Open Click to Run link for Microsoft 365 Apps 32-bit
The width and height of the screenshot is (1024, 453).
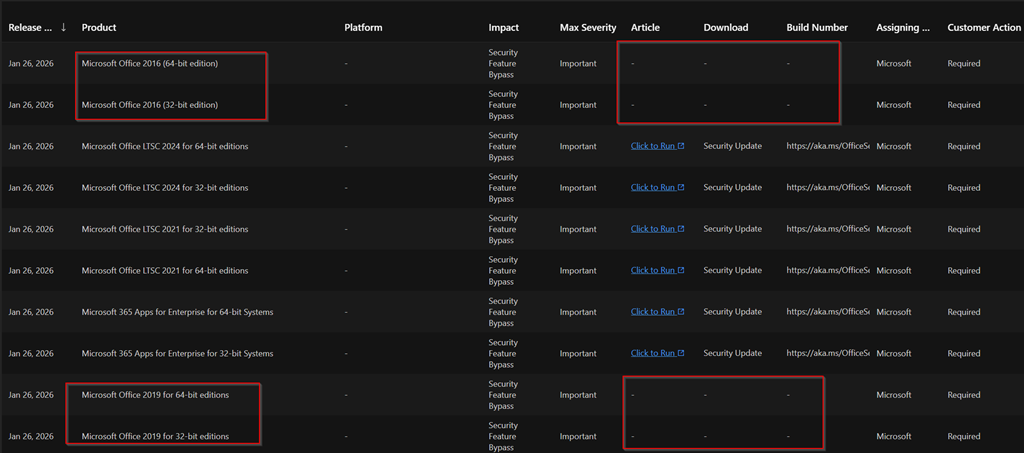click(x=652, y=354)
